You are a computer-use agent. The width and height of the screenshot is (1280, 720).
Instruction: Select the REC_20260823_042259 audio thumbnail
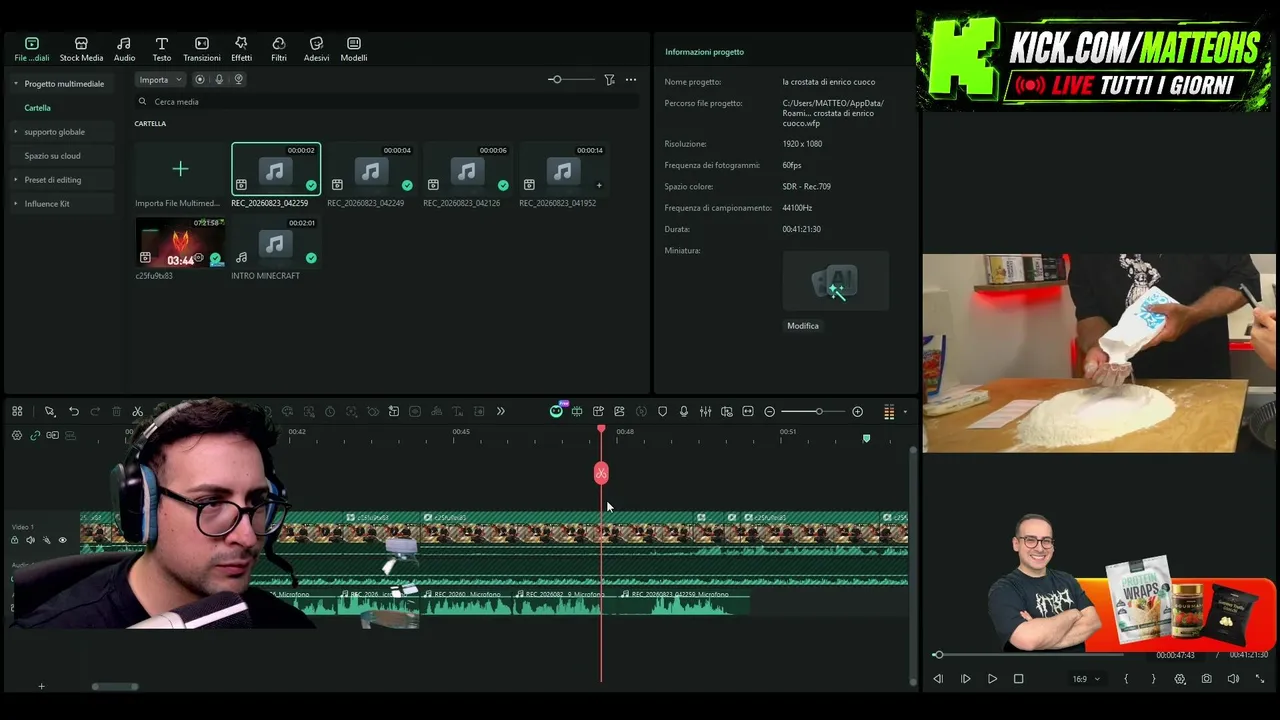(x=276, y=169)
